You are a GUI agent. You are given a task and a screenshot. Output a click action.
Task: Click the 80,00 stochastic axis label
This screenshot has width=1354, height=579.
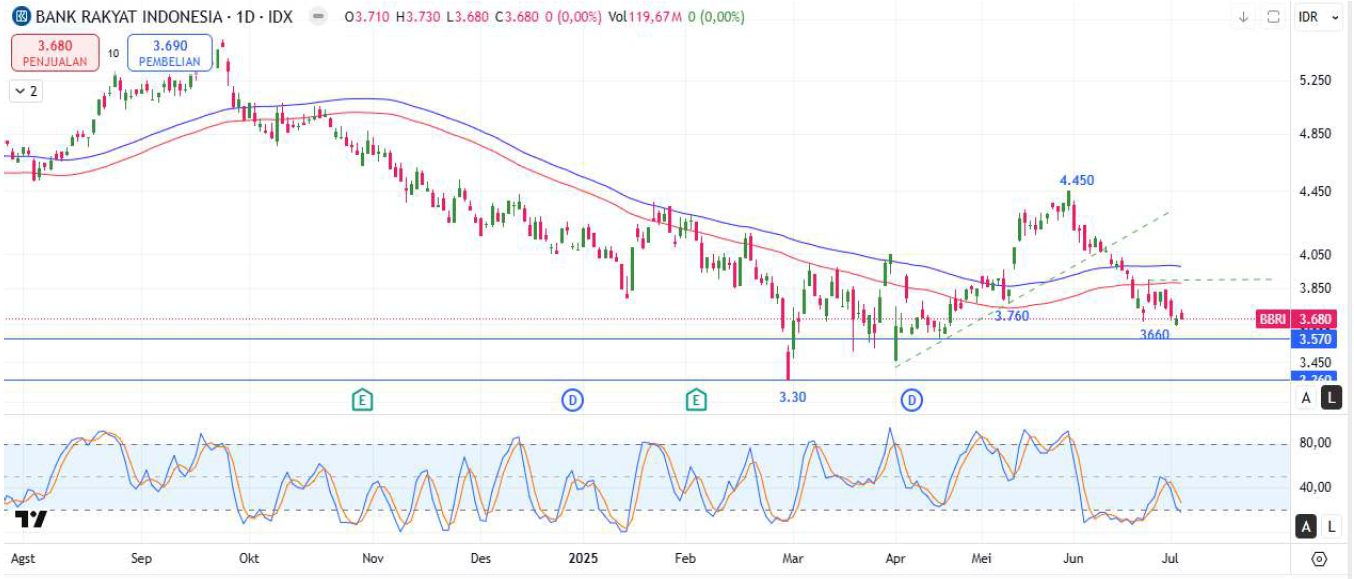click(1314, 443)
